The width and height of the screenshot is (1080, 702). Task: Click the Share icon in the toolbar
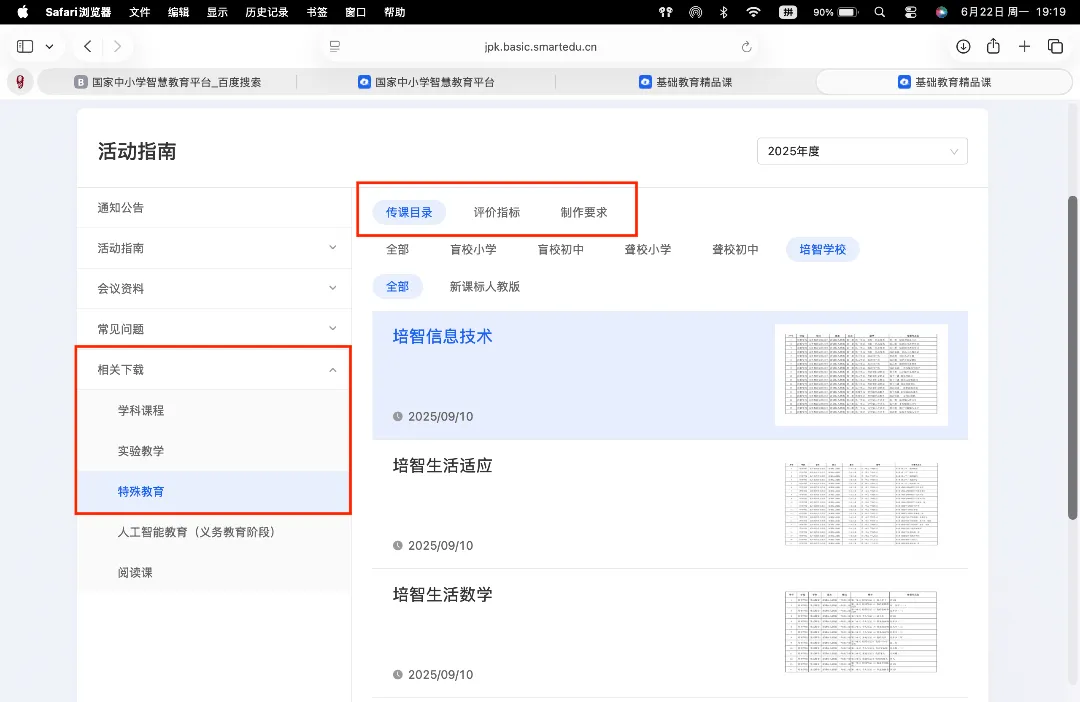993,46
